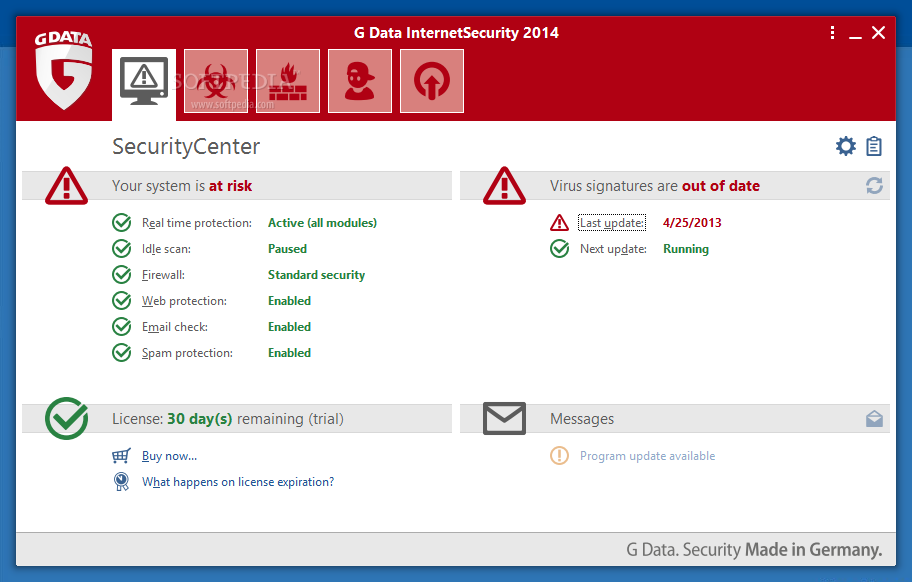Screen dimensions: 912x582
Task: Click the Messages section header
Action: [x=582, y=419]
